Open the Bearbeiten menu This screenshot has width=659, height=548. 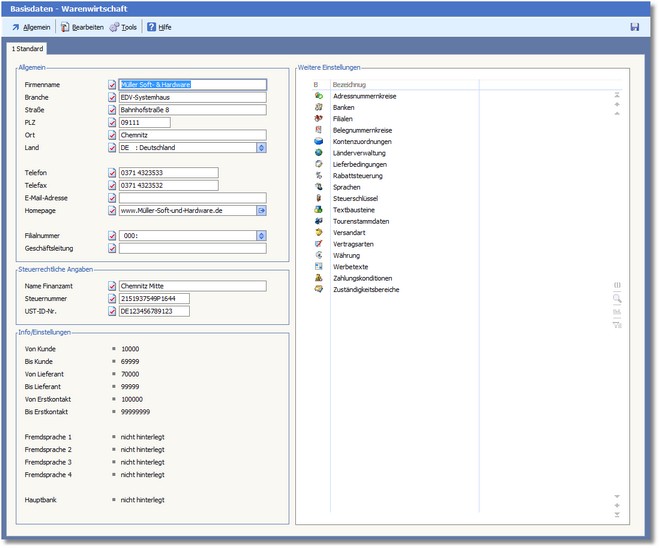click(81, 27)
